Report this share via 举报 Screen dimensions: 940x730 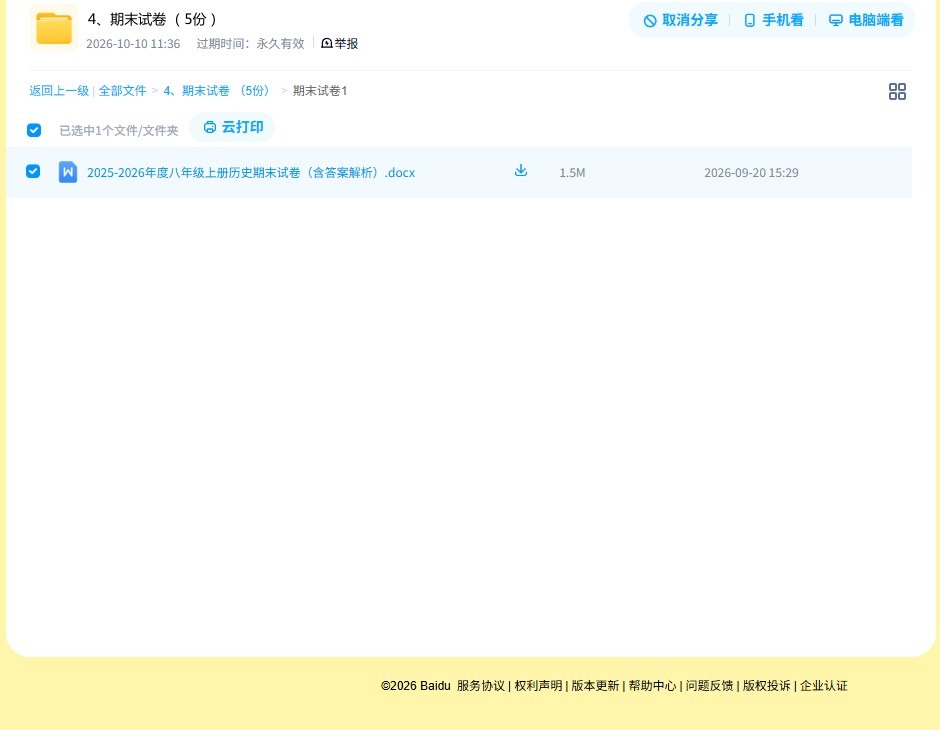pyautogui.click(x=339, y=43)
